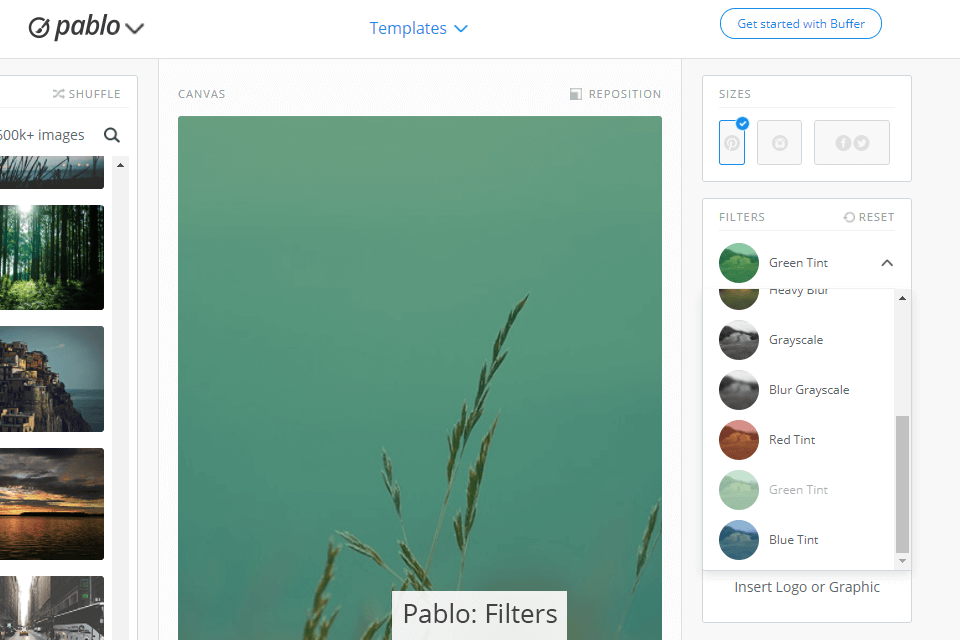This screenshot has height=640, width=960.
Task: Click down arrow of filter list scrollbar
Action: pyautogui.click(x=902, y=561)
